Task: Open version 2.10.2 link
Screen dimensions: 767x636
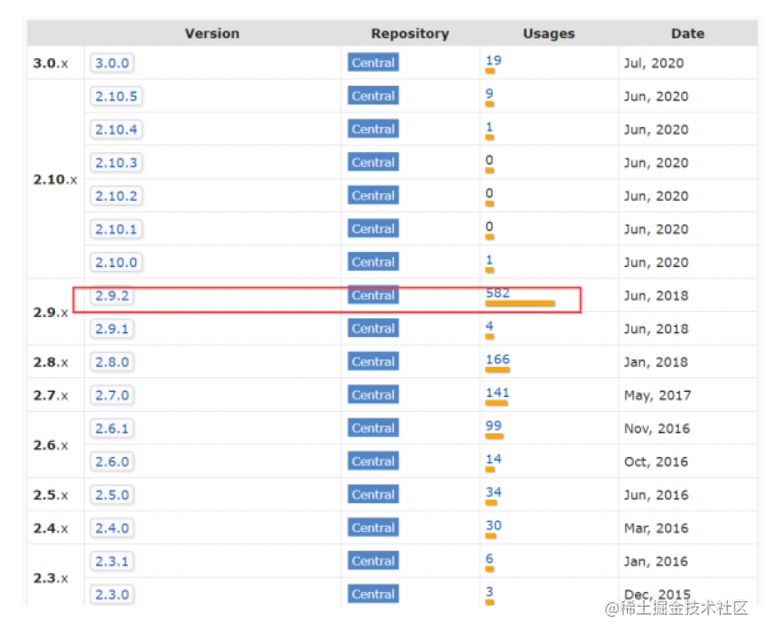Action: tap(116, 196)
